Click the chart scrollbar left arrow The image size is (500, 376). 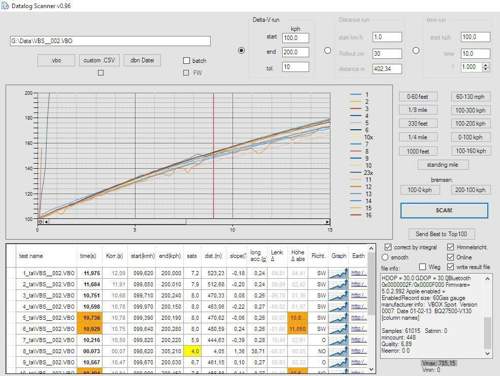[x=46, y=222]
